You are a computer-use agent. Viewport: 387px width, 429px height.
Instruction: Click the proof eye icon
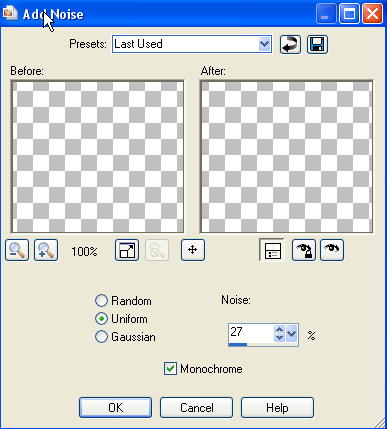(x=332, y=250)
